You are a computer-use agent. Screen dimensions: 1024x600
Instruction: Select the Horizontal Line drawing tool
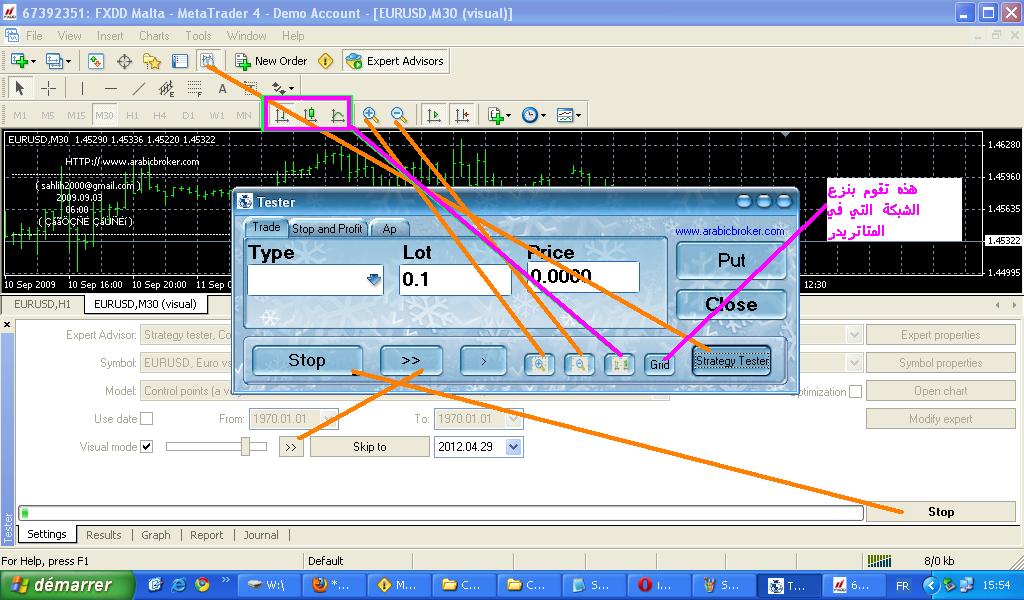111,88
